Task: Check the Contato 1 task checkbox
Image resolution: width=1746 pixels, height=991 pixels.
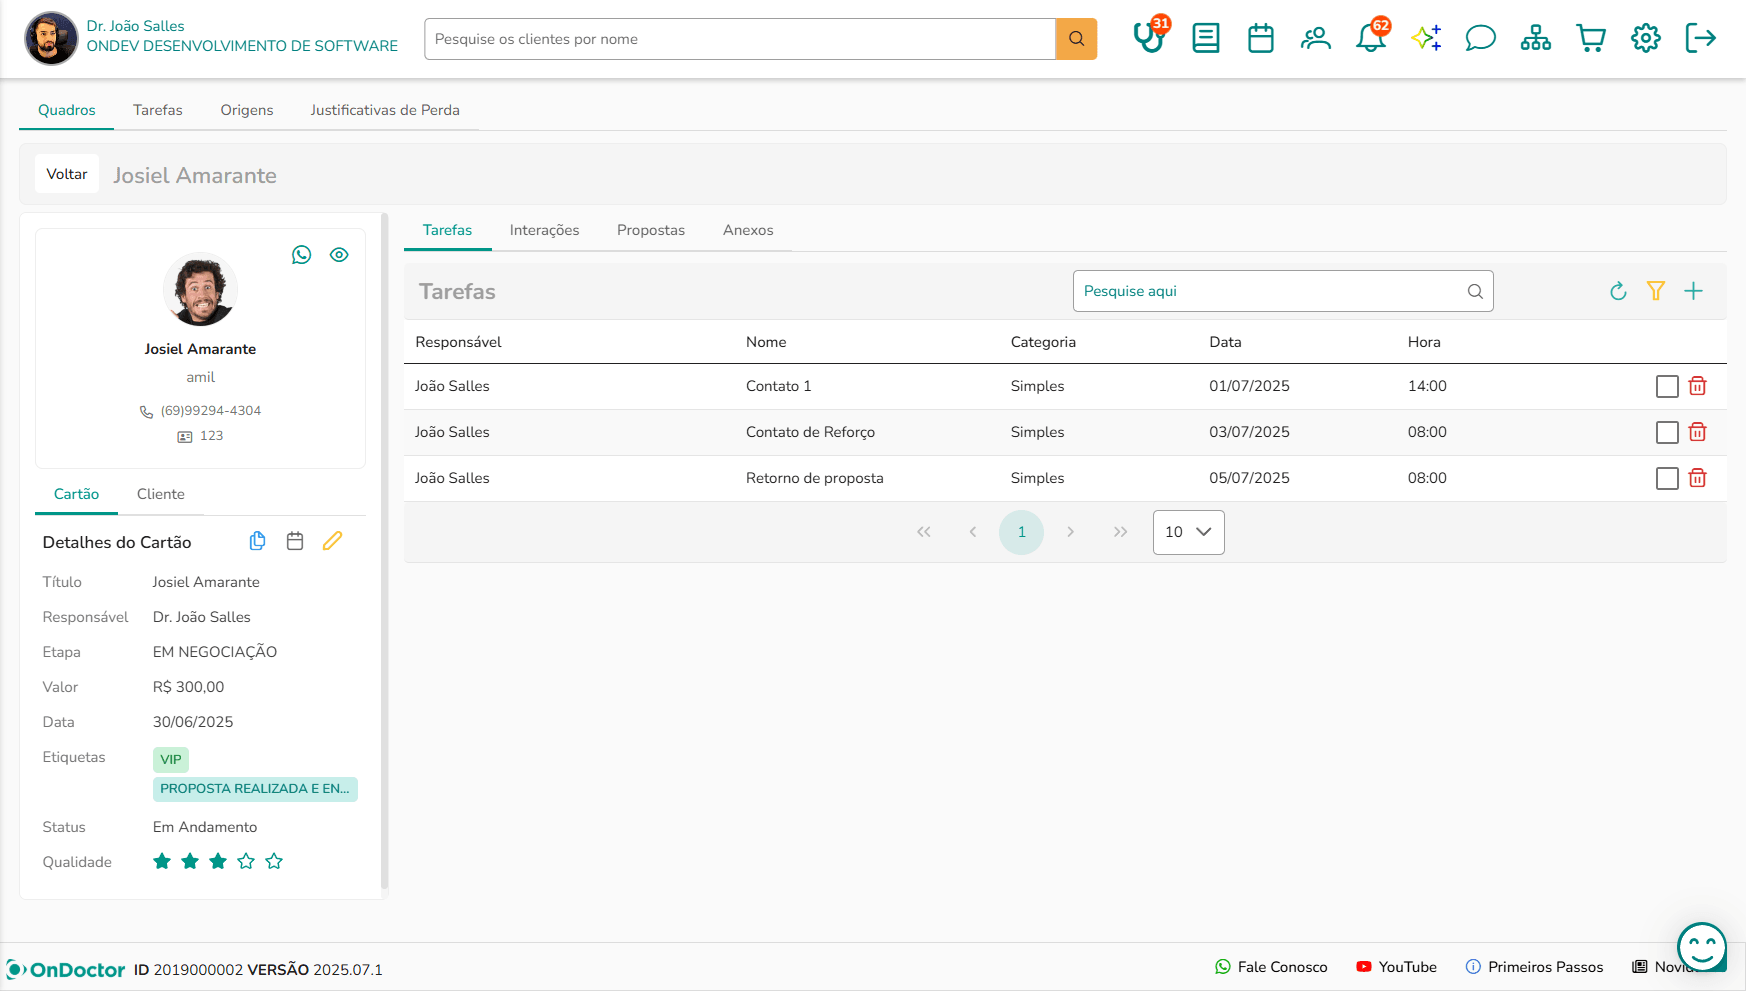Action: click(x=1667, y=386)
